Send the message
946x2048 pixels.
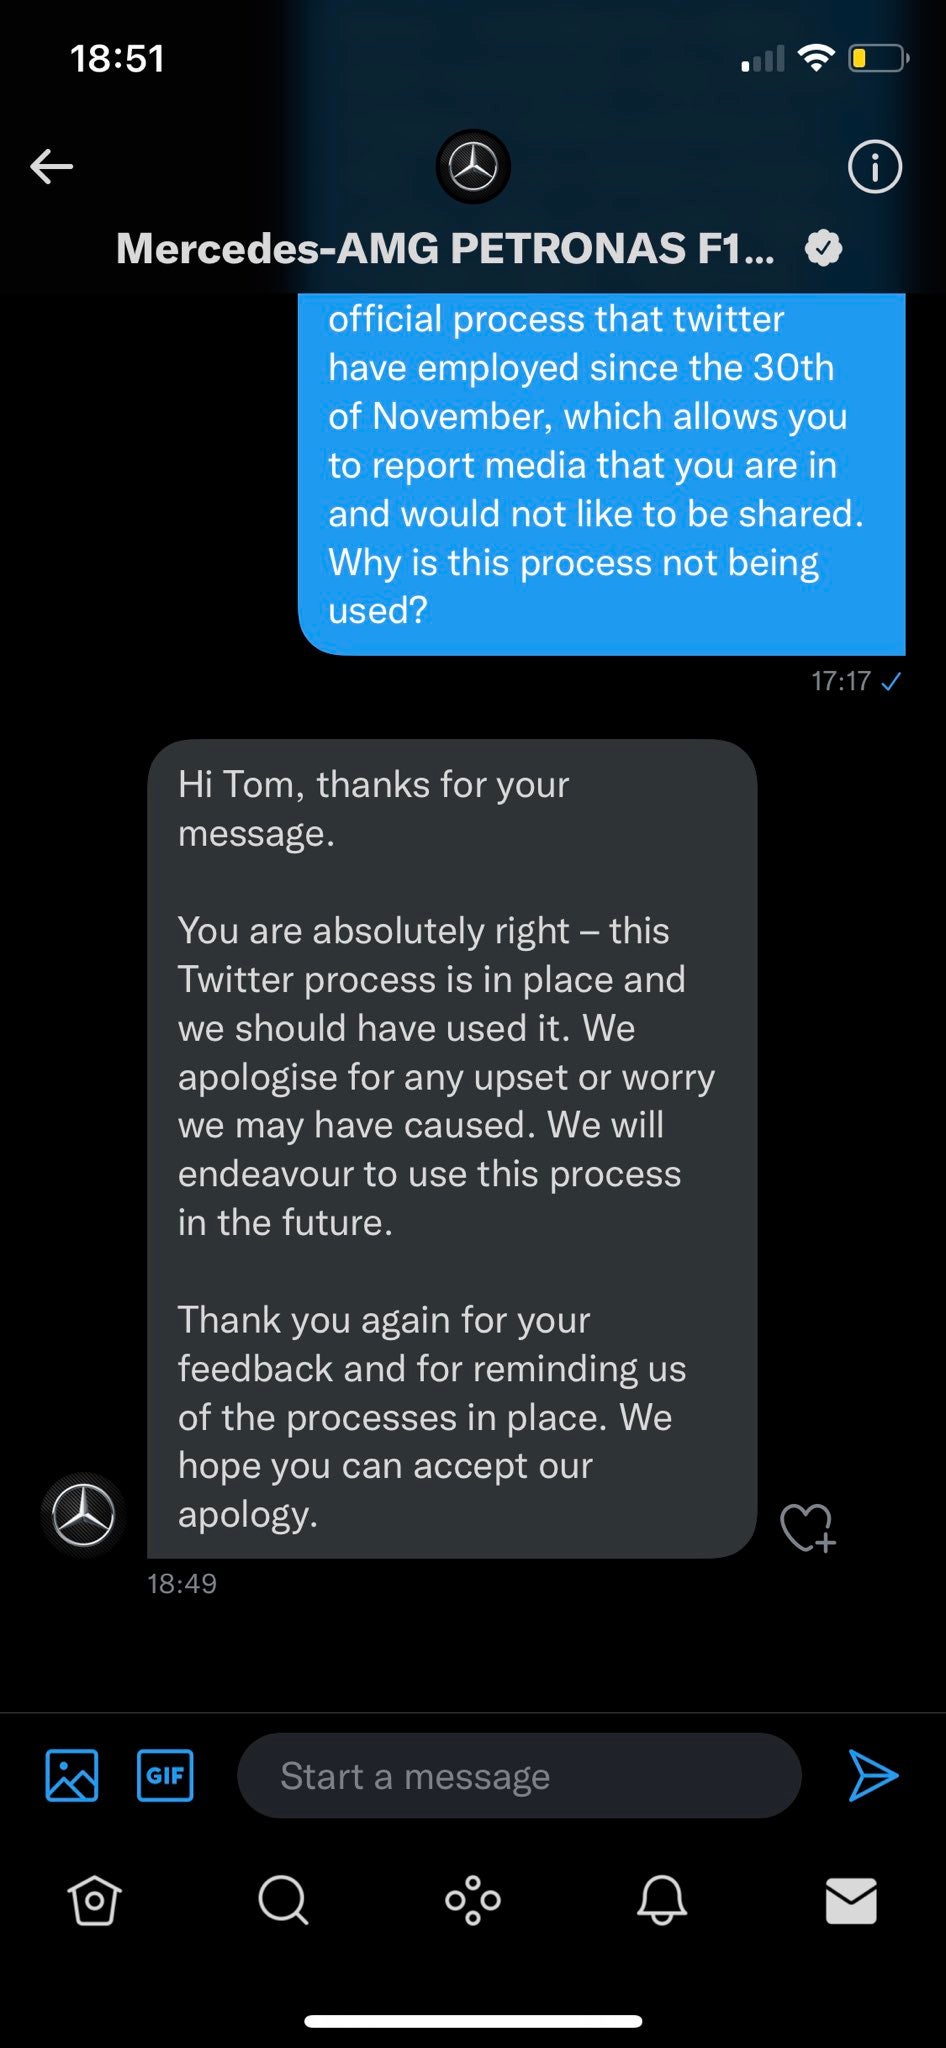tap(873, 1775)
